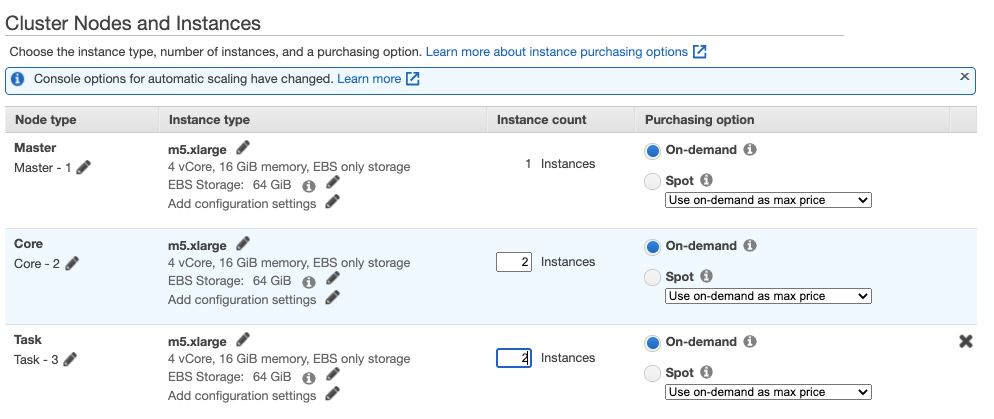This screenshot has height=419, width=994.
Task: Expand Task node max price dropdown
Action: click(768, 392)
